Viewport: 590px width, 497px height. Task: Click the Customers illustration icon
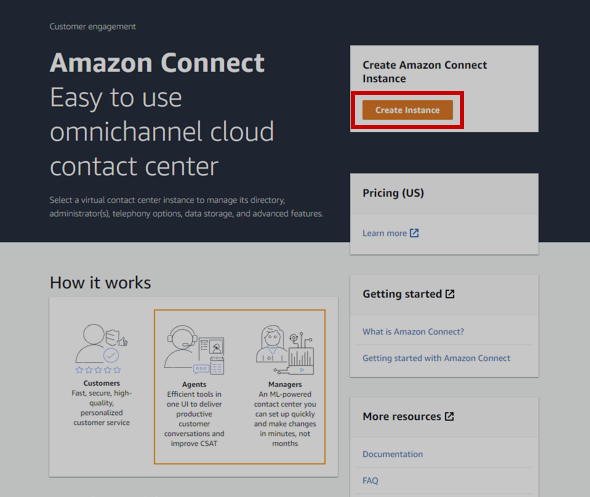pos(101,343)
